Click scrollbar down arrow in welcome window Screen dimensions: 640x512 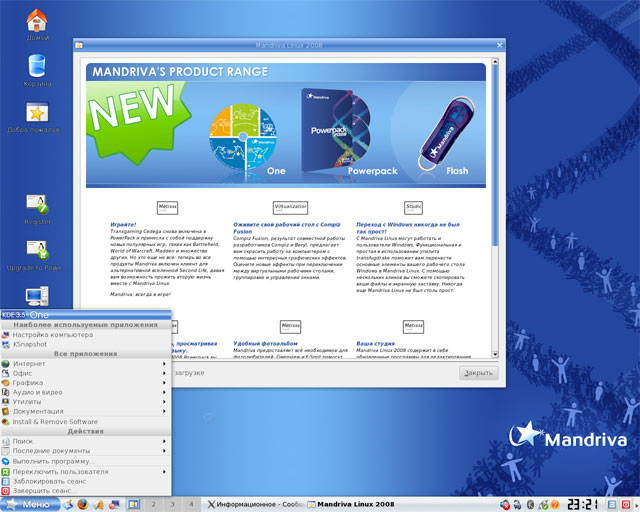[x=495, y=354]
